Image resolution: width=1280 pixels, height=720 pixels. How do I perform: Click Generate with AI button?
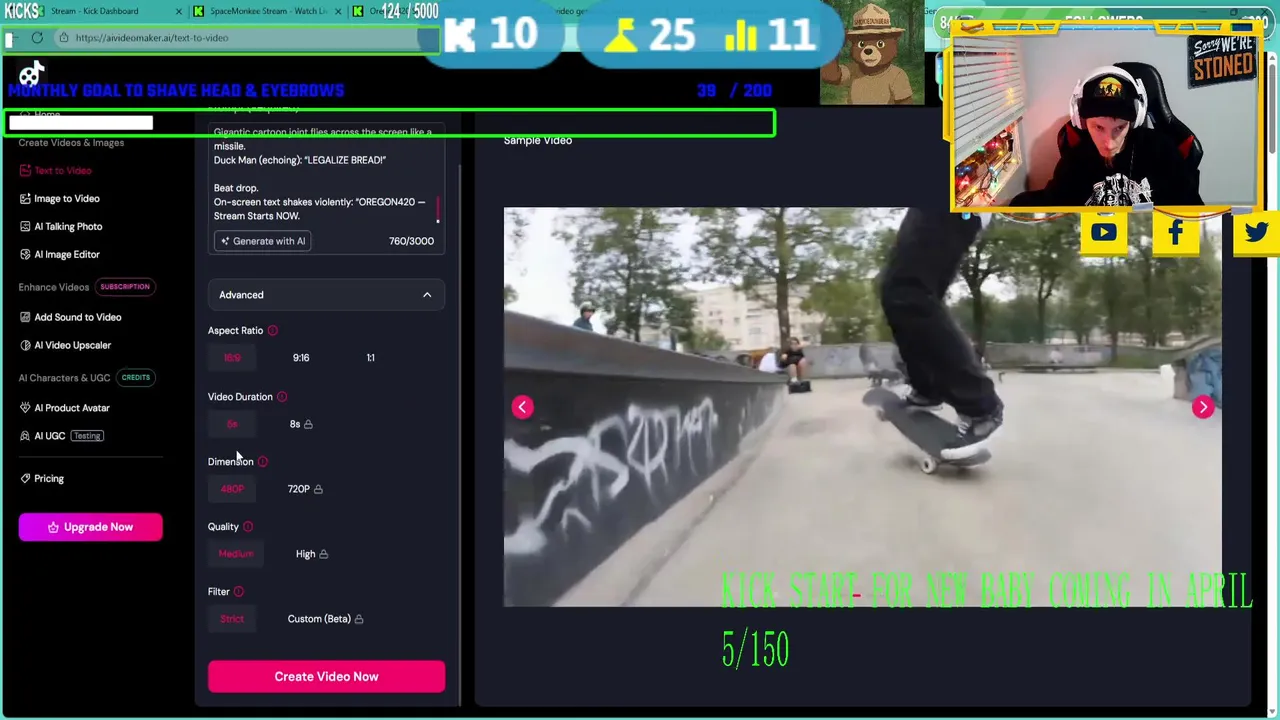[263, 241]
